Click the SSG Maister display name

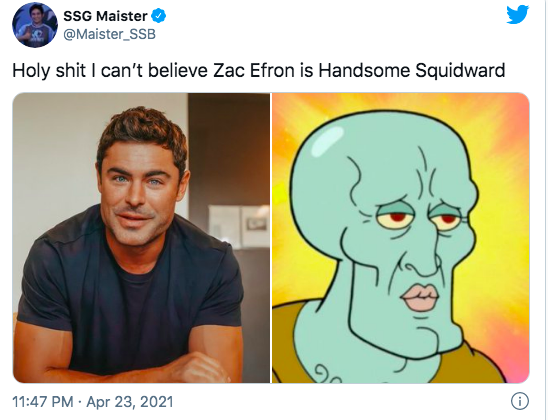point(105,16)
